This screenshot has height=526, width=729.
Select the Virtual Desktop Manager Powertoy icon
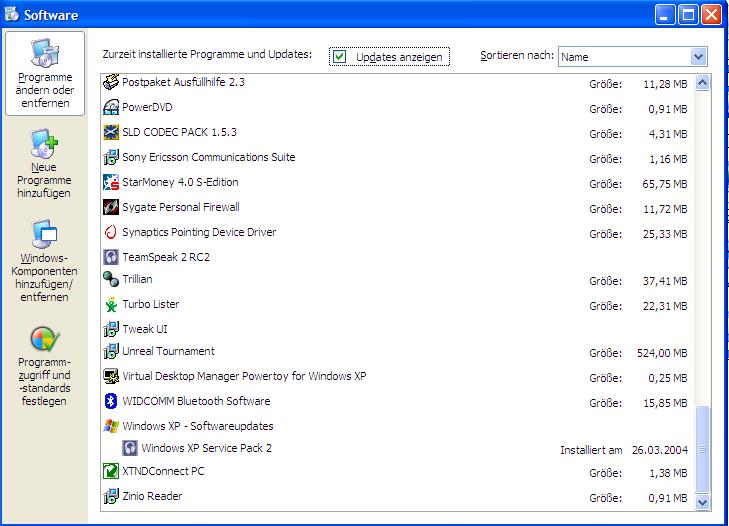point(111,377)
